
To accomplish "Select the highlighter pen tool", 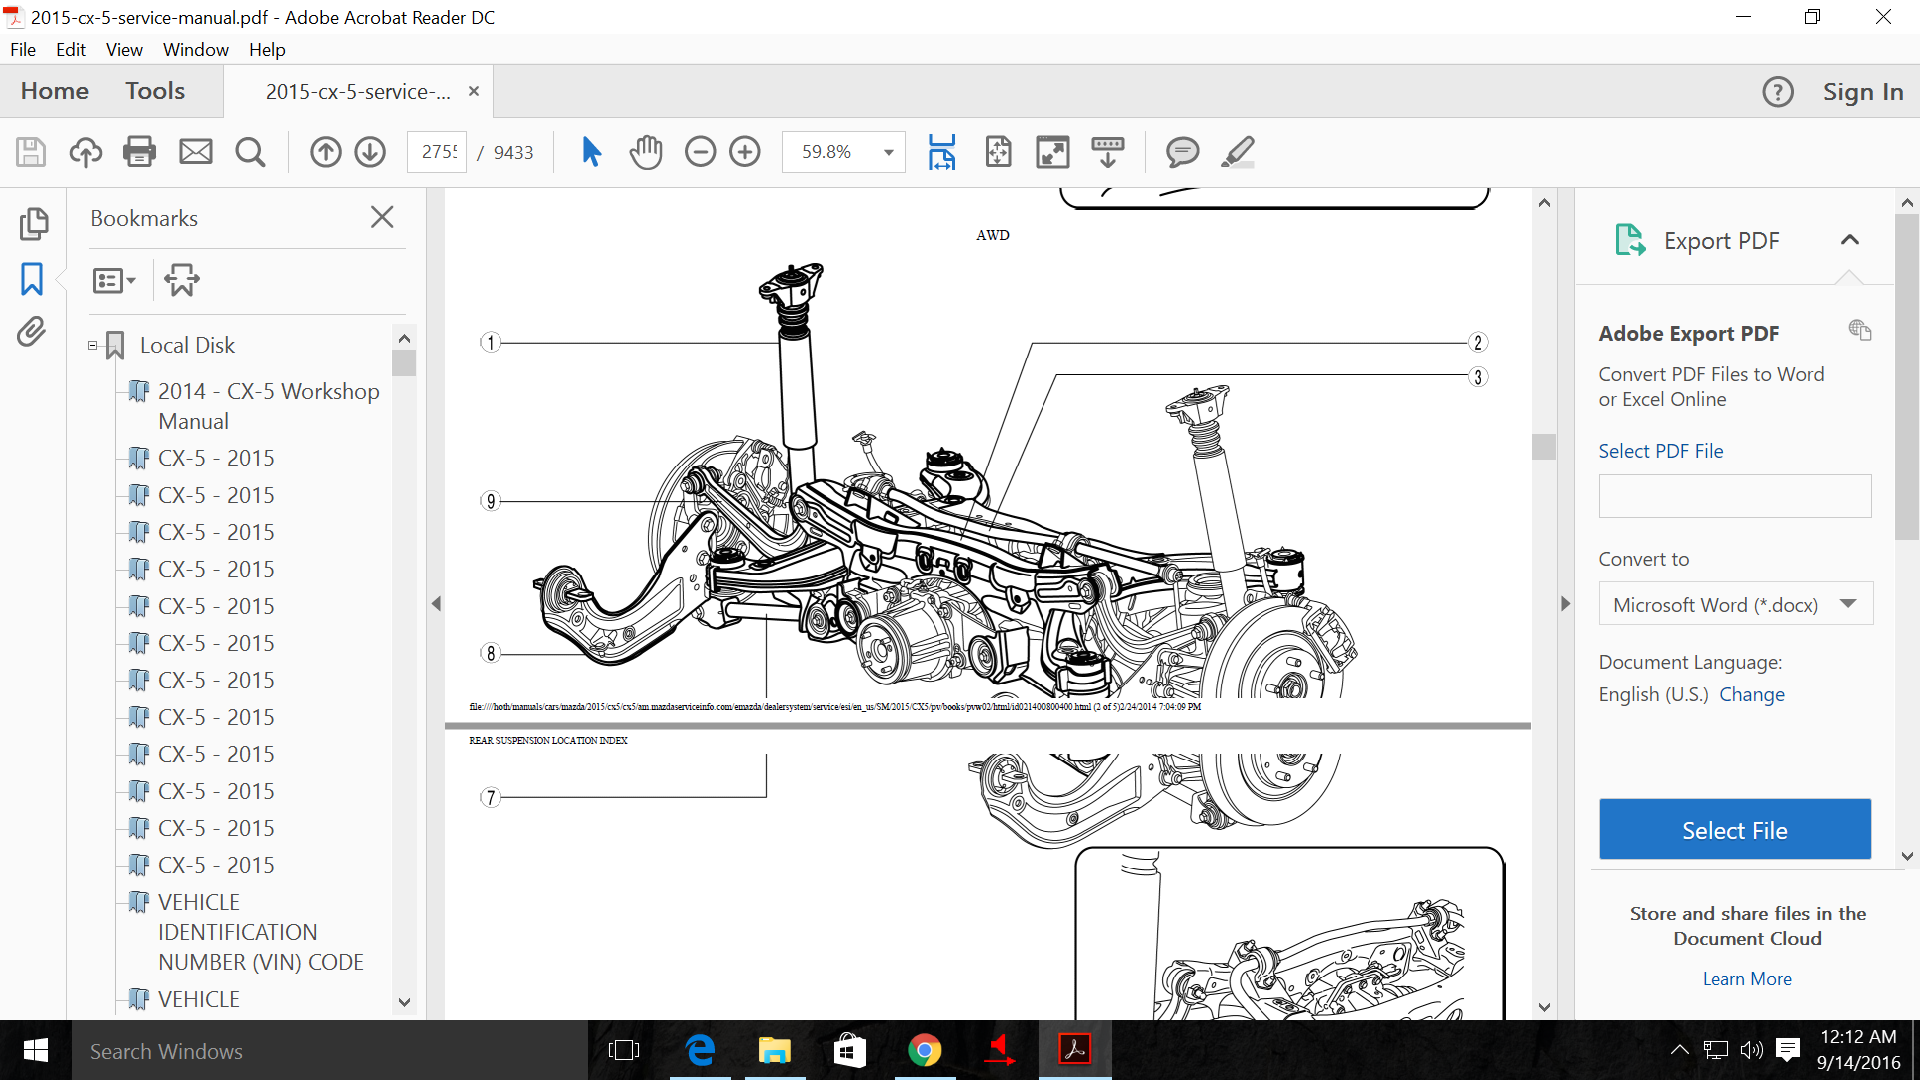I will click(x=1238, y=152).
